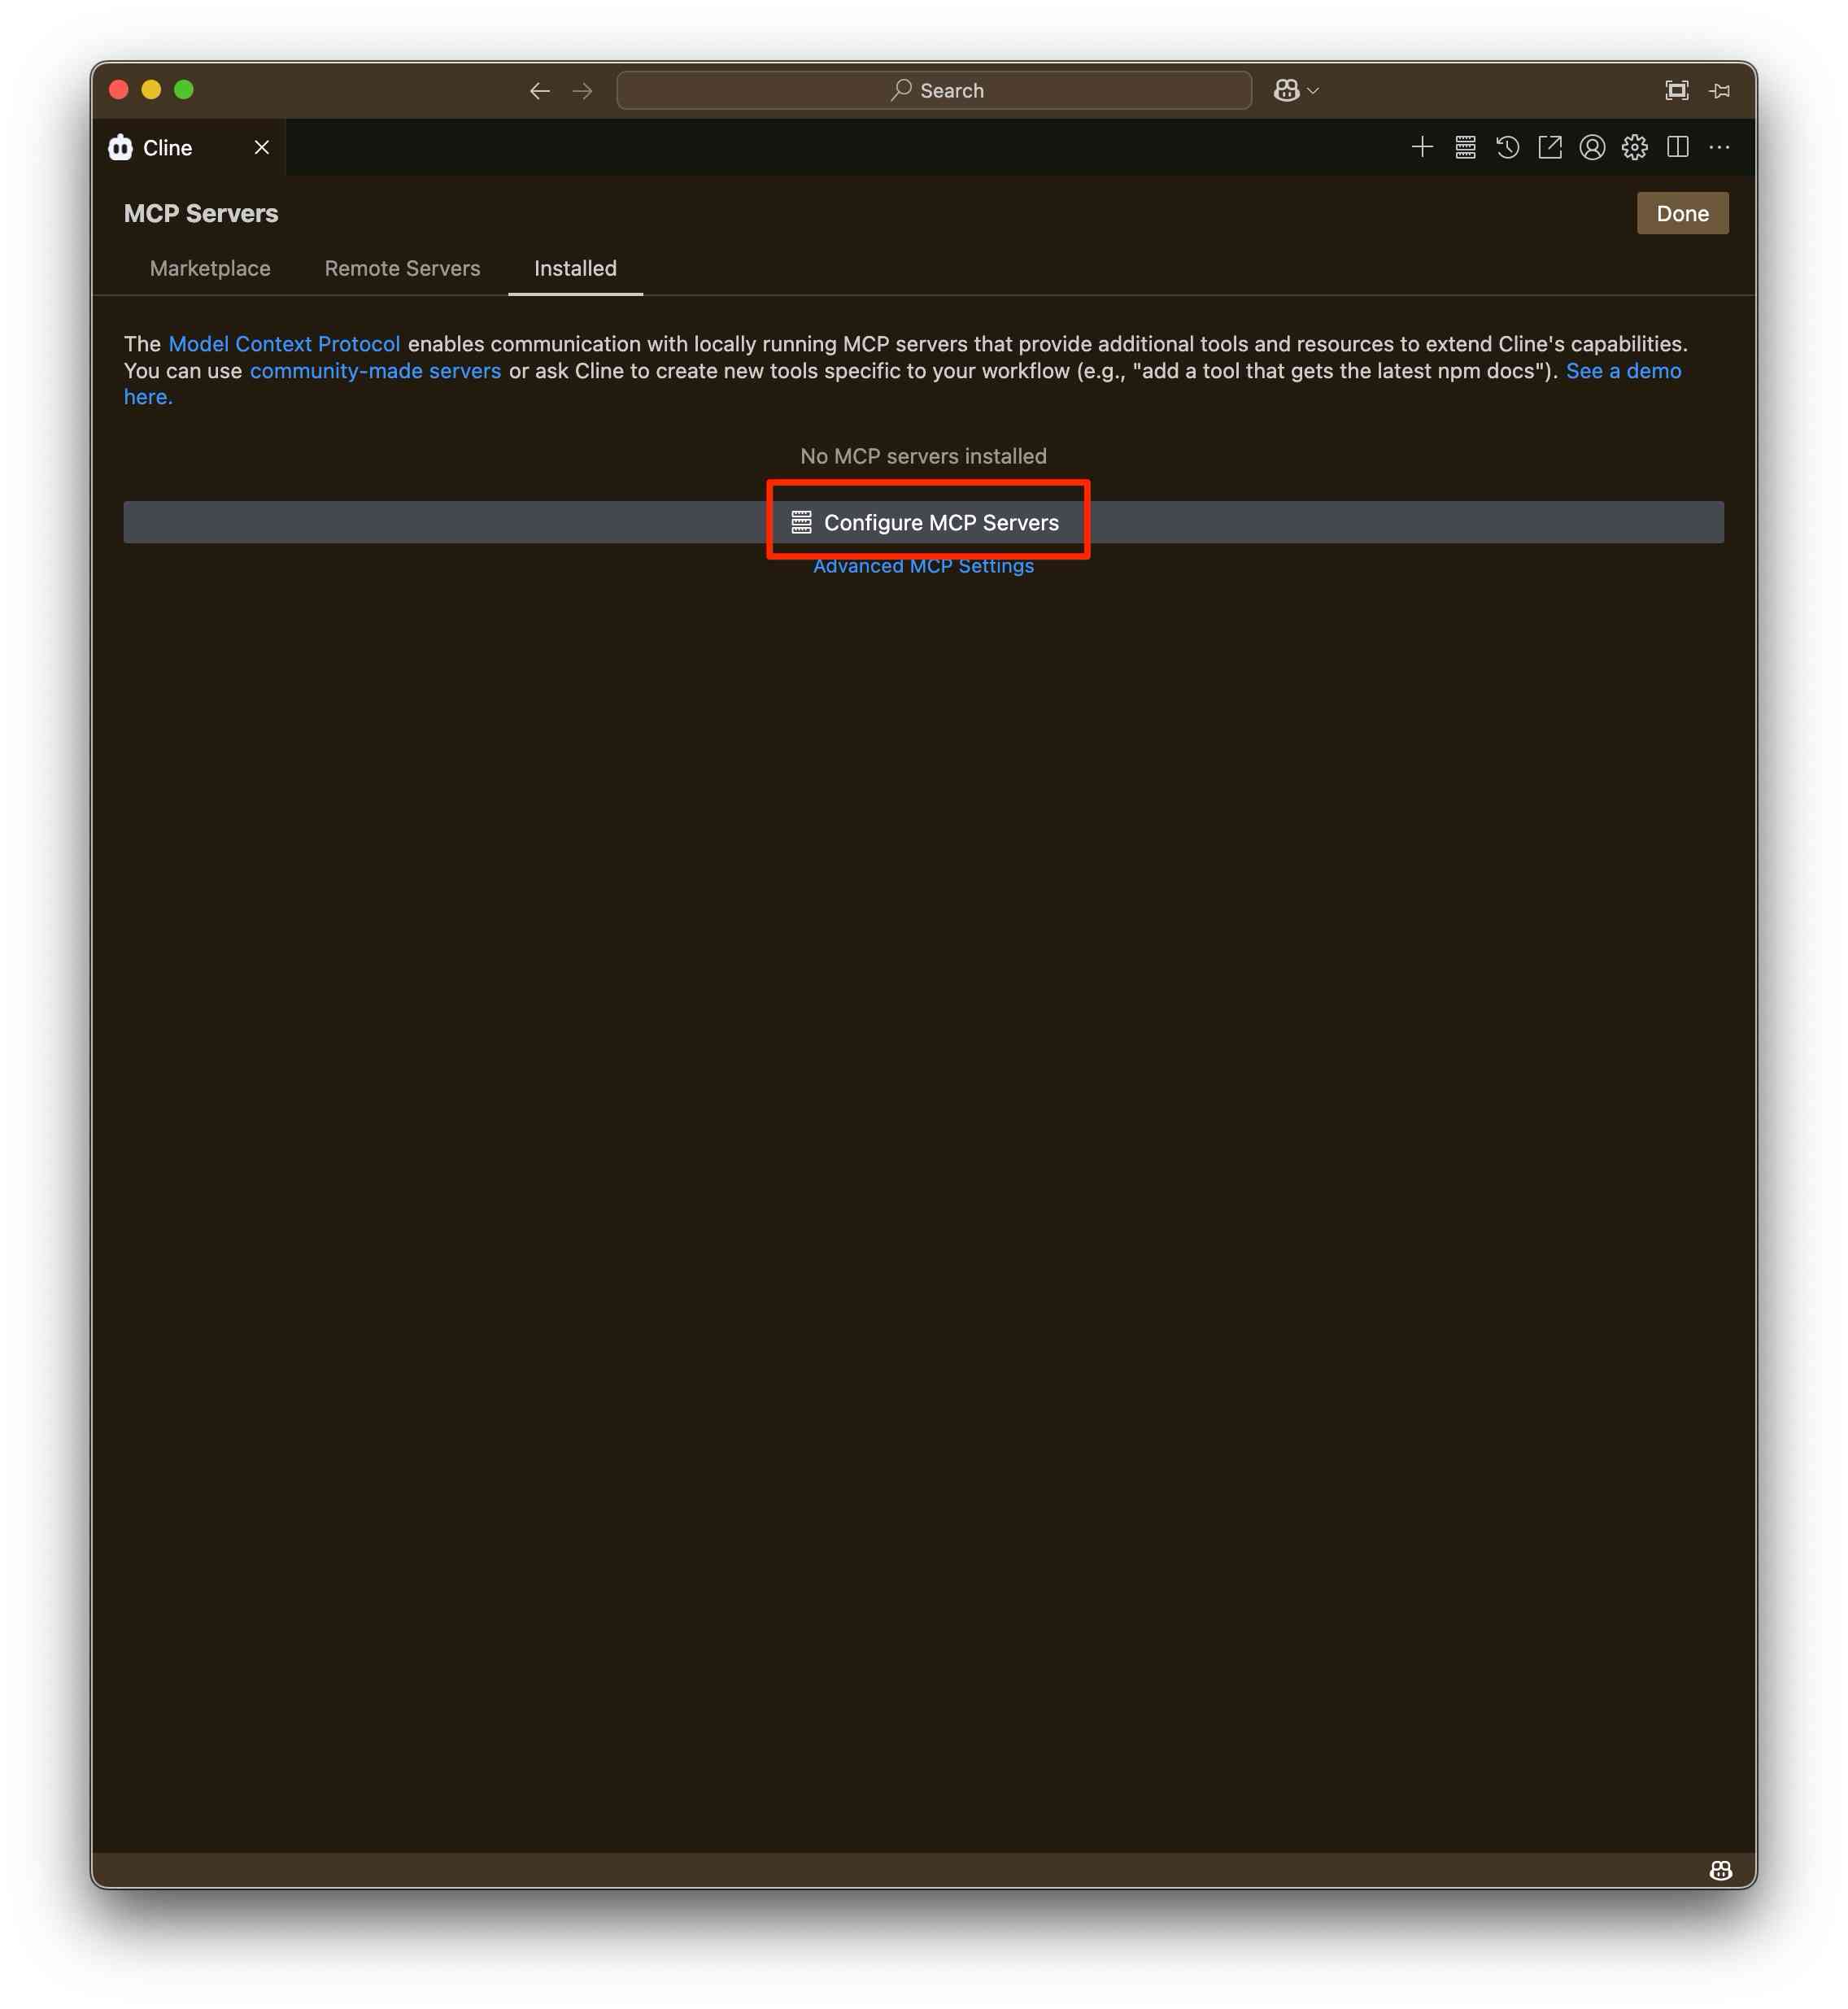Select the Installed tab

(x=575, y=268)
